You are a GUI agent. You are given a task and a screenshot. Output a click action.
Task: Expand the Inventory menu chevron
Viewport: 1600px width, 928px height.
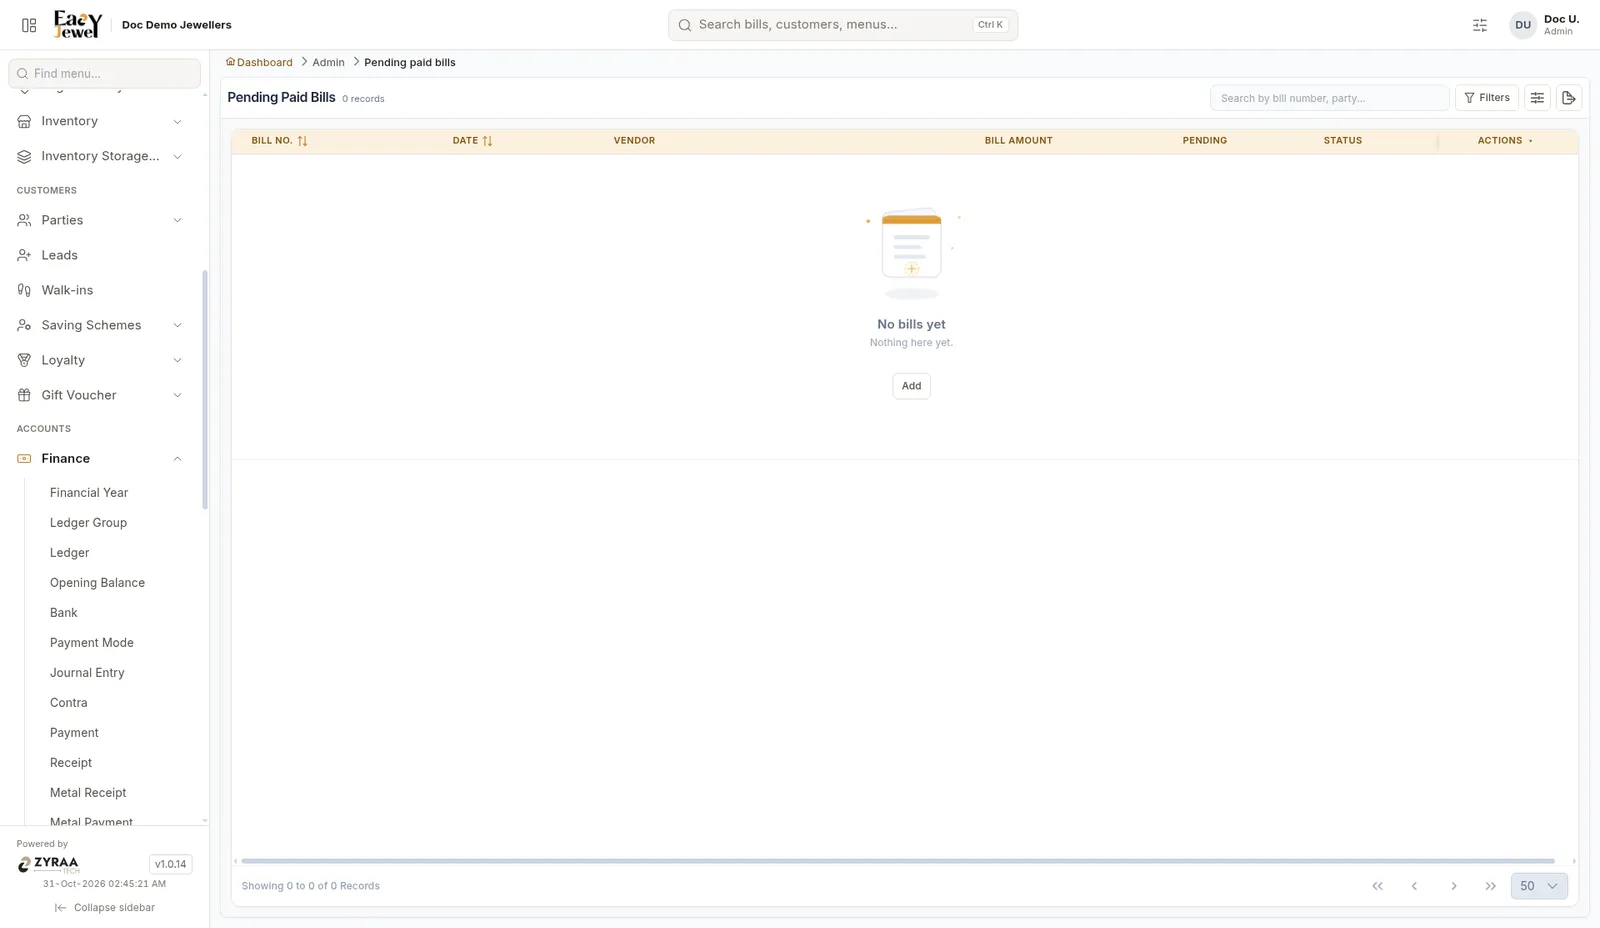177,122
